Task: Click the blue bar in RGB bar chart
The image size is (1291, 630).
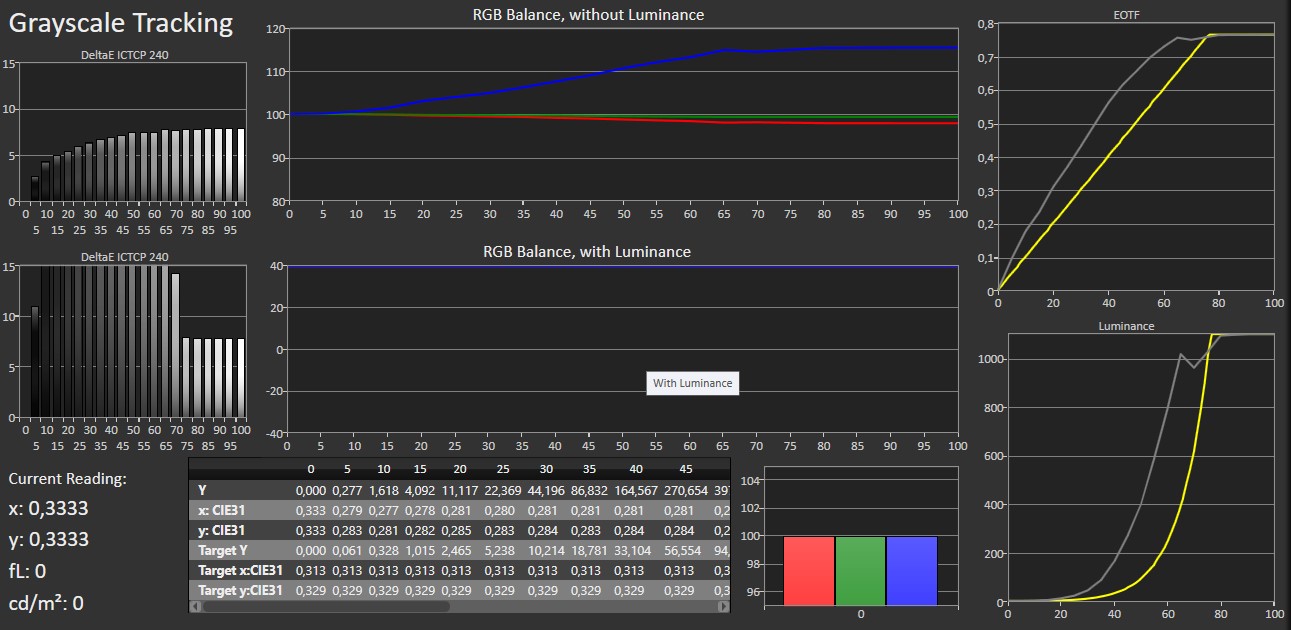Action: point(911,571)
